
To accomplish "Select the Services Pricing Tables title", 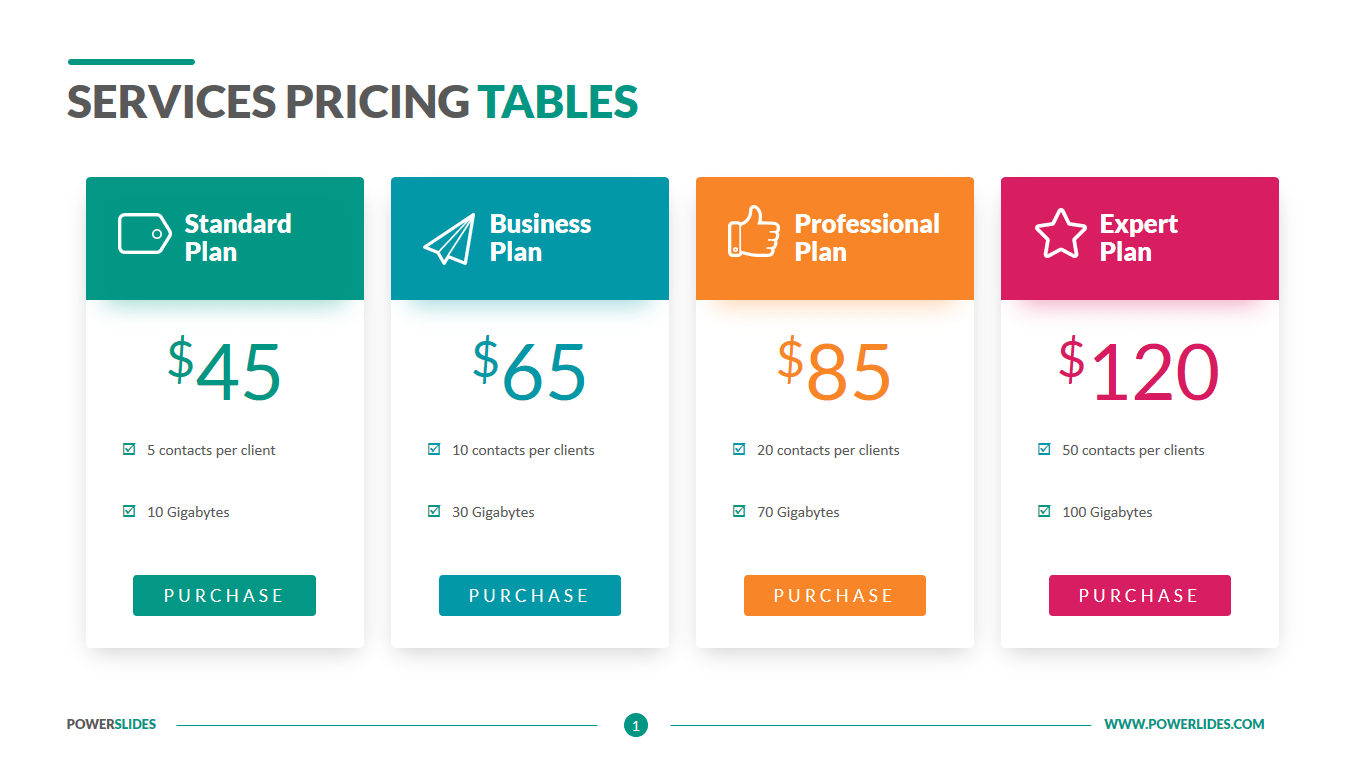I will pyautogui.click(x=352, y=102).
